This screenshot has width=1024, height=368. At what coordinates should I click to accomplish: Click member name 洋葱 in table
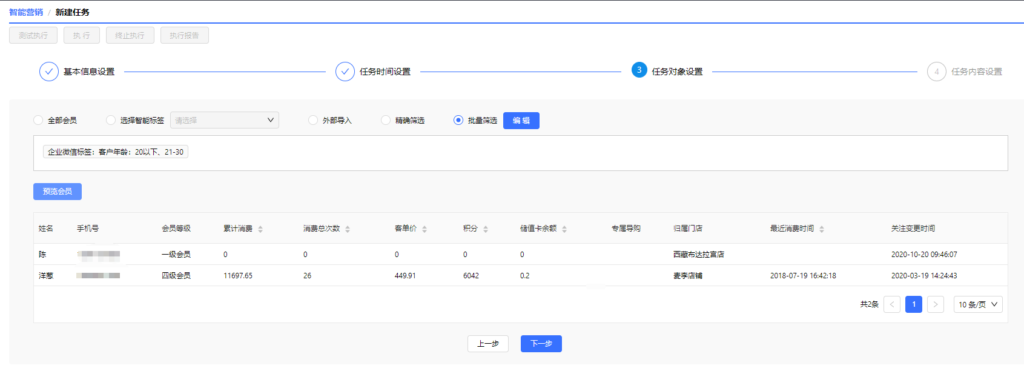pos(46,276)
